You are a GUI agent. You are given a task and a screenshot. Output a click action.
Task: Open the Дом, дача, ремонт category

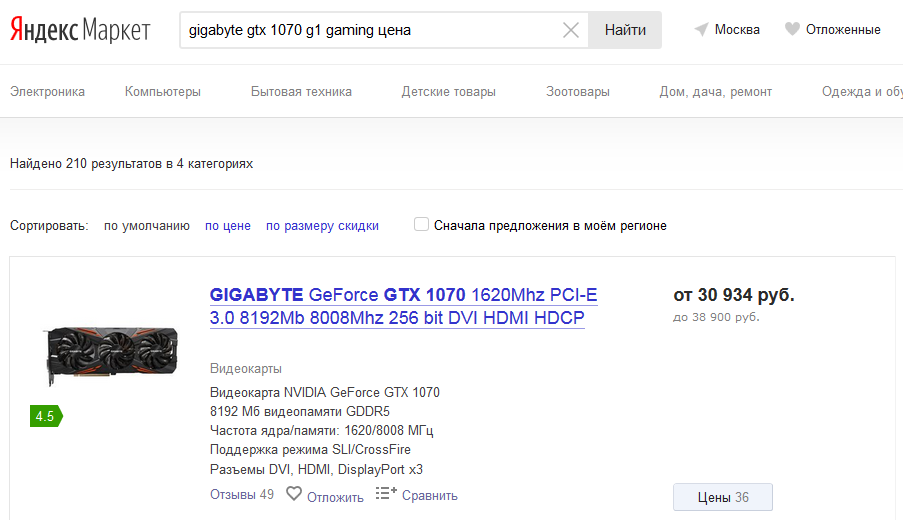(716, 92)
